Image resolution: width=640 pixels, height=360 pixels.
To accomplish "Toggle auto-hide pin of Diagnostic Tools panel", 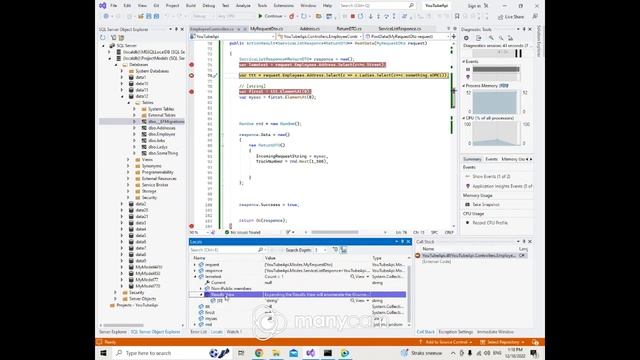I will (x=524, y=29).
